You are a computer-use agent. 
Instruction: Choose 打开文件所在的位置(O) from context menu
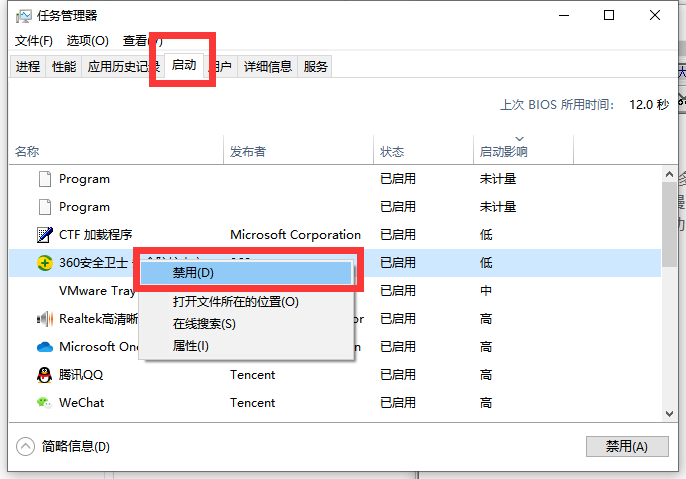coord(235,302)
